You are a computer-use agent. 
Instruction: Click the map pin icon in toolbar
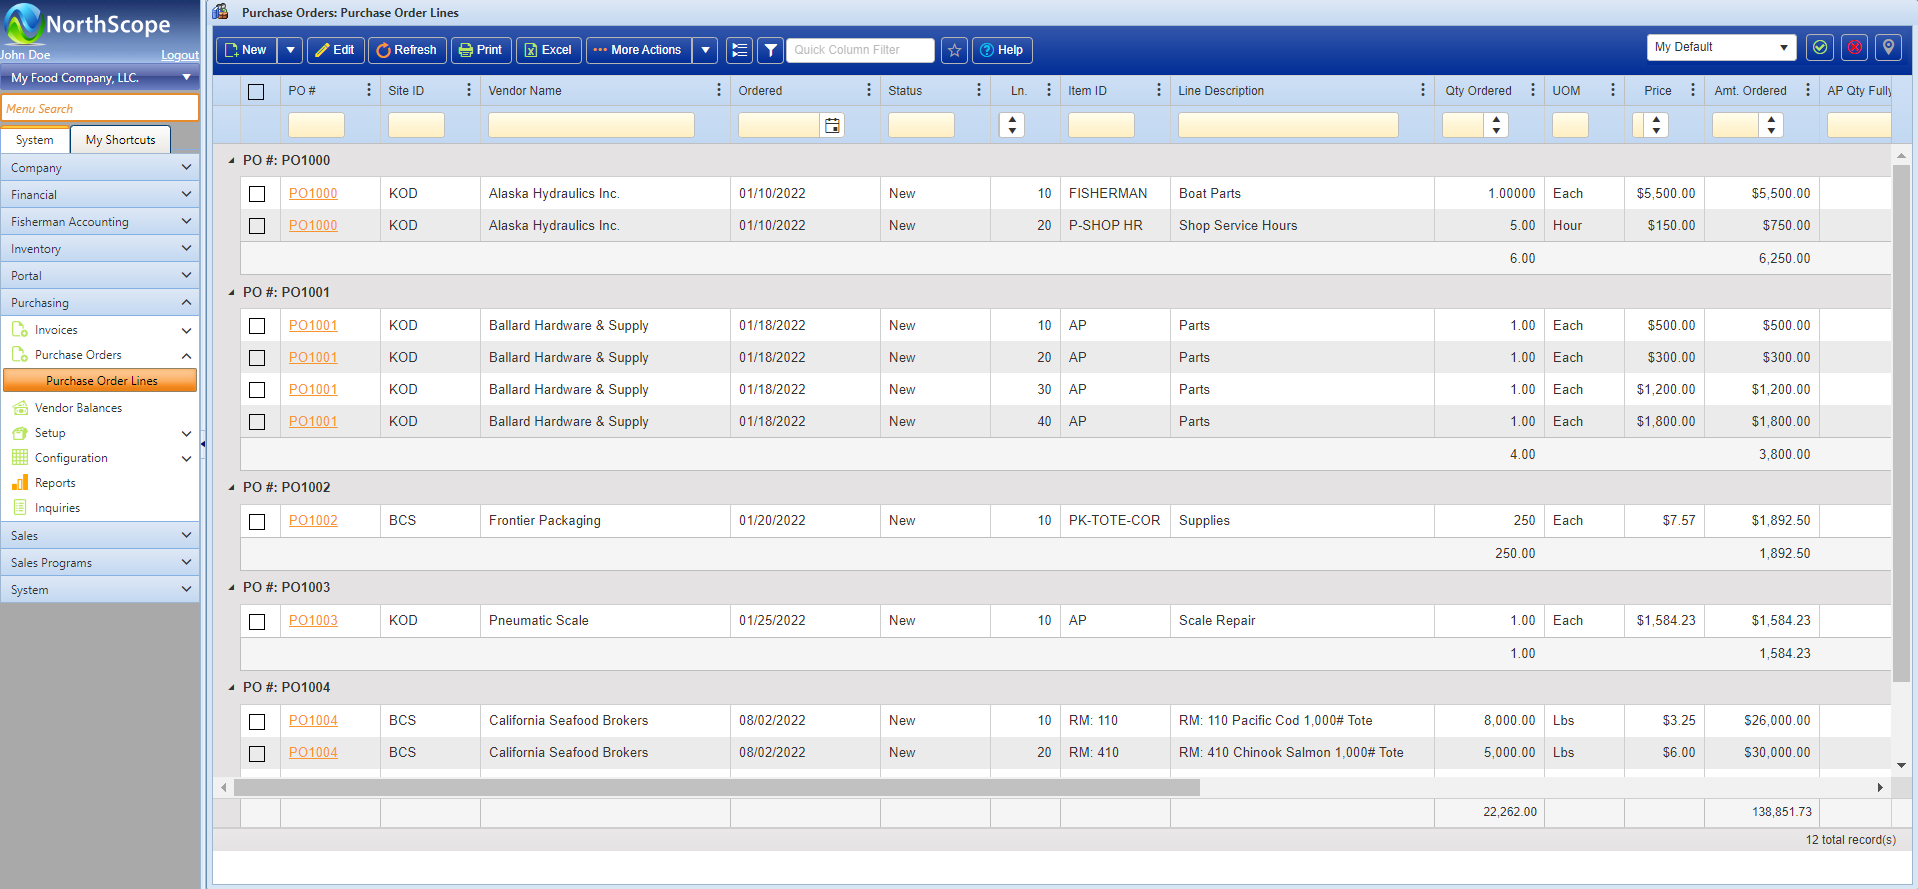pos(1888,47)
